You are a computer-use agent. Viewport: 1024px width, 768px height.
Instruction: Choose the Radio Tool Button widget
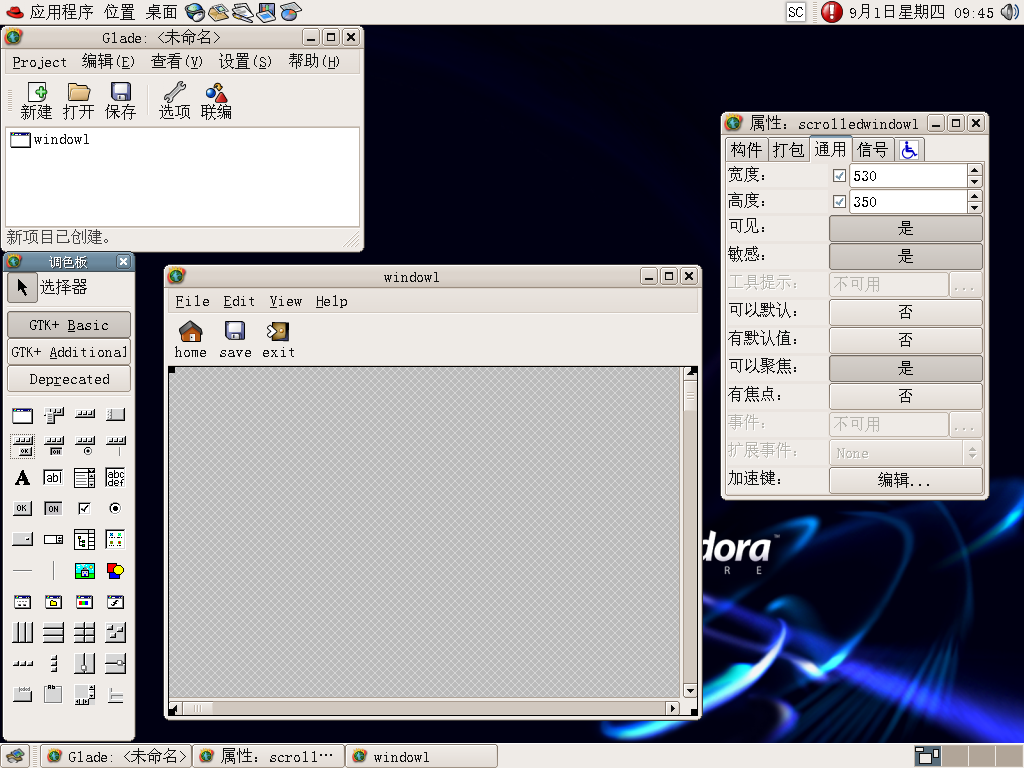85,445
